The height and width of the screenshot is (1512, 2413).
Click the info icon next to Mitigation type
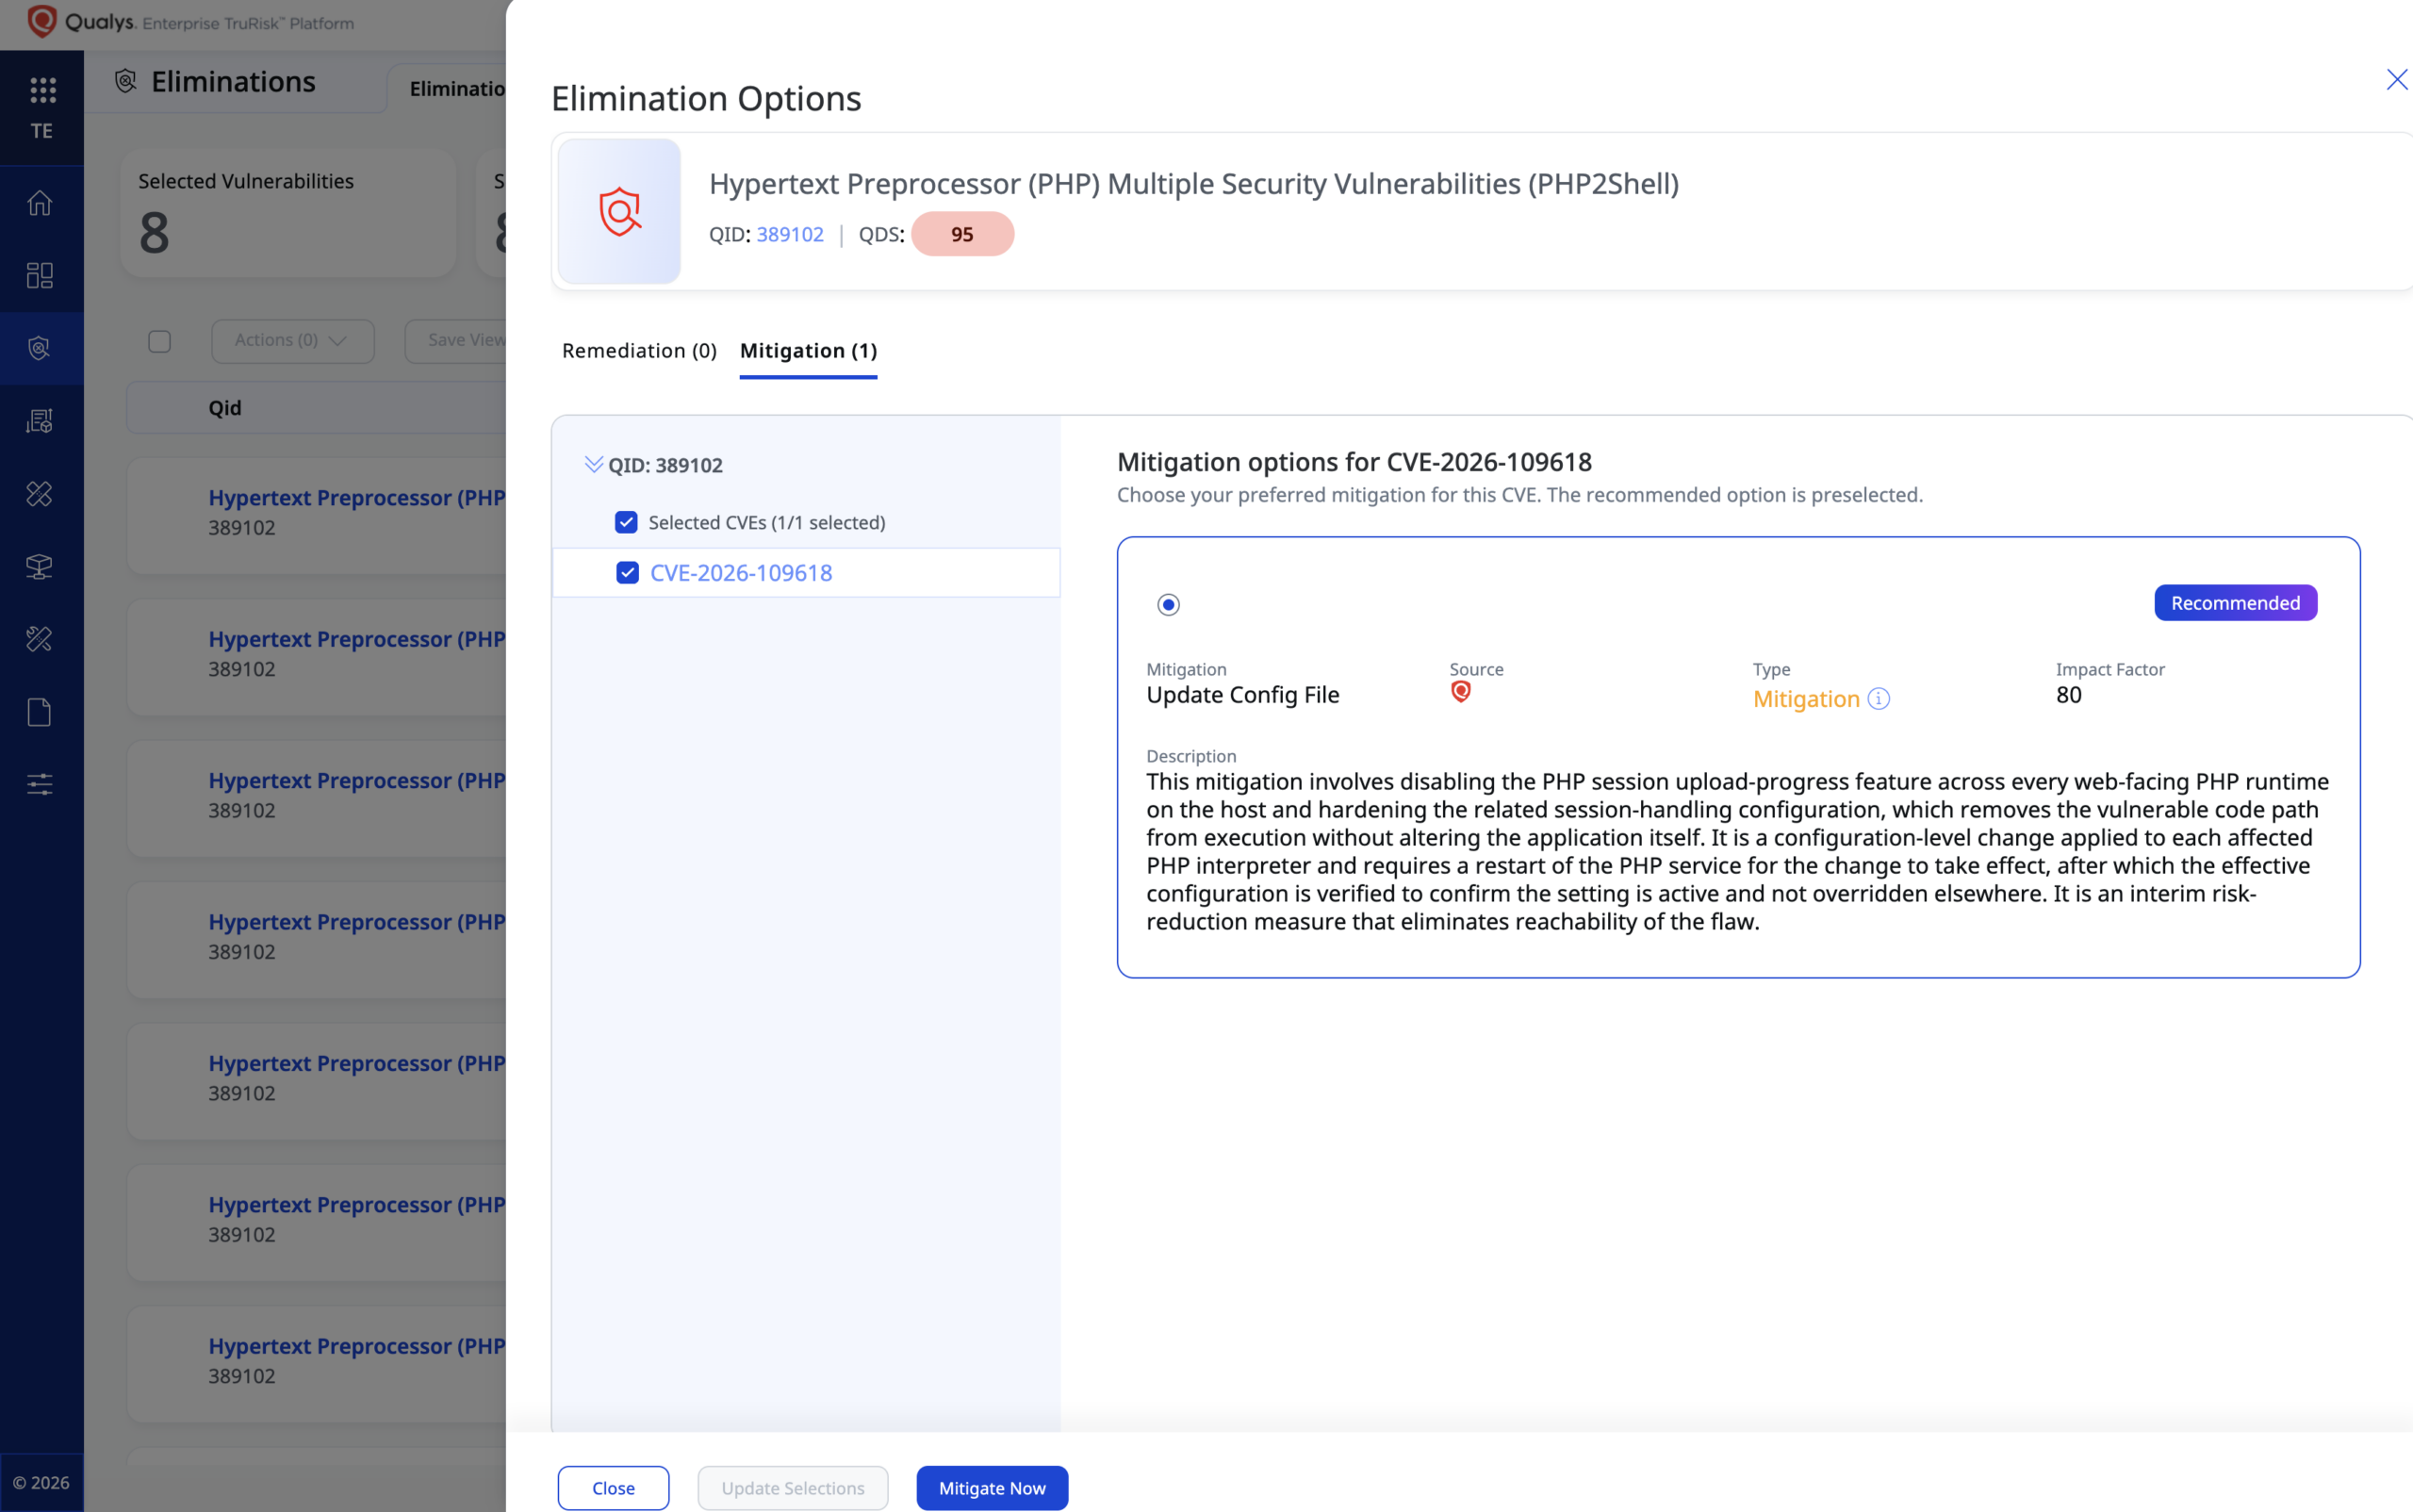tap(1878, 699)
